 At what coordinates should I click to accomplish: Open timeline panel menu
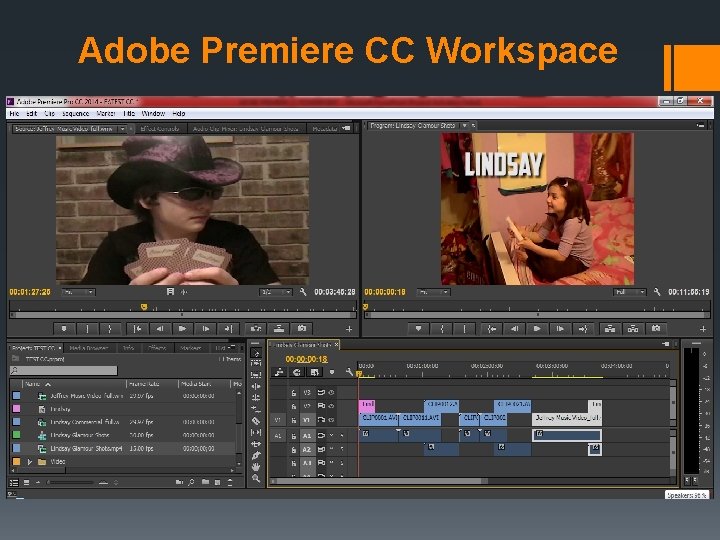coord(666,344)
